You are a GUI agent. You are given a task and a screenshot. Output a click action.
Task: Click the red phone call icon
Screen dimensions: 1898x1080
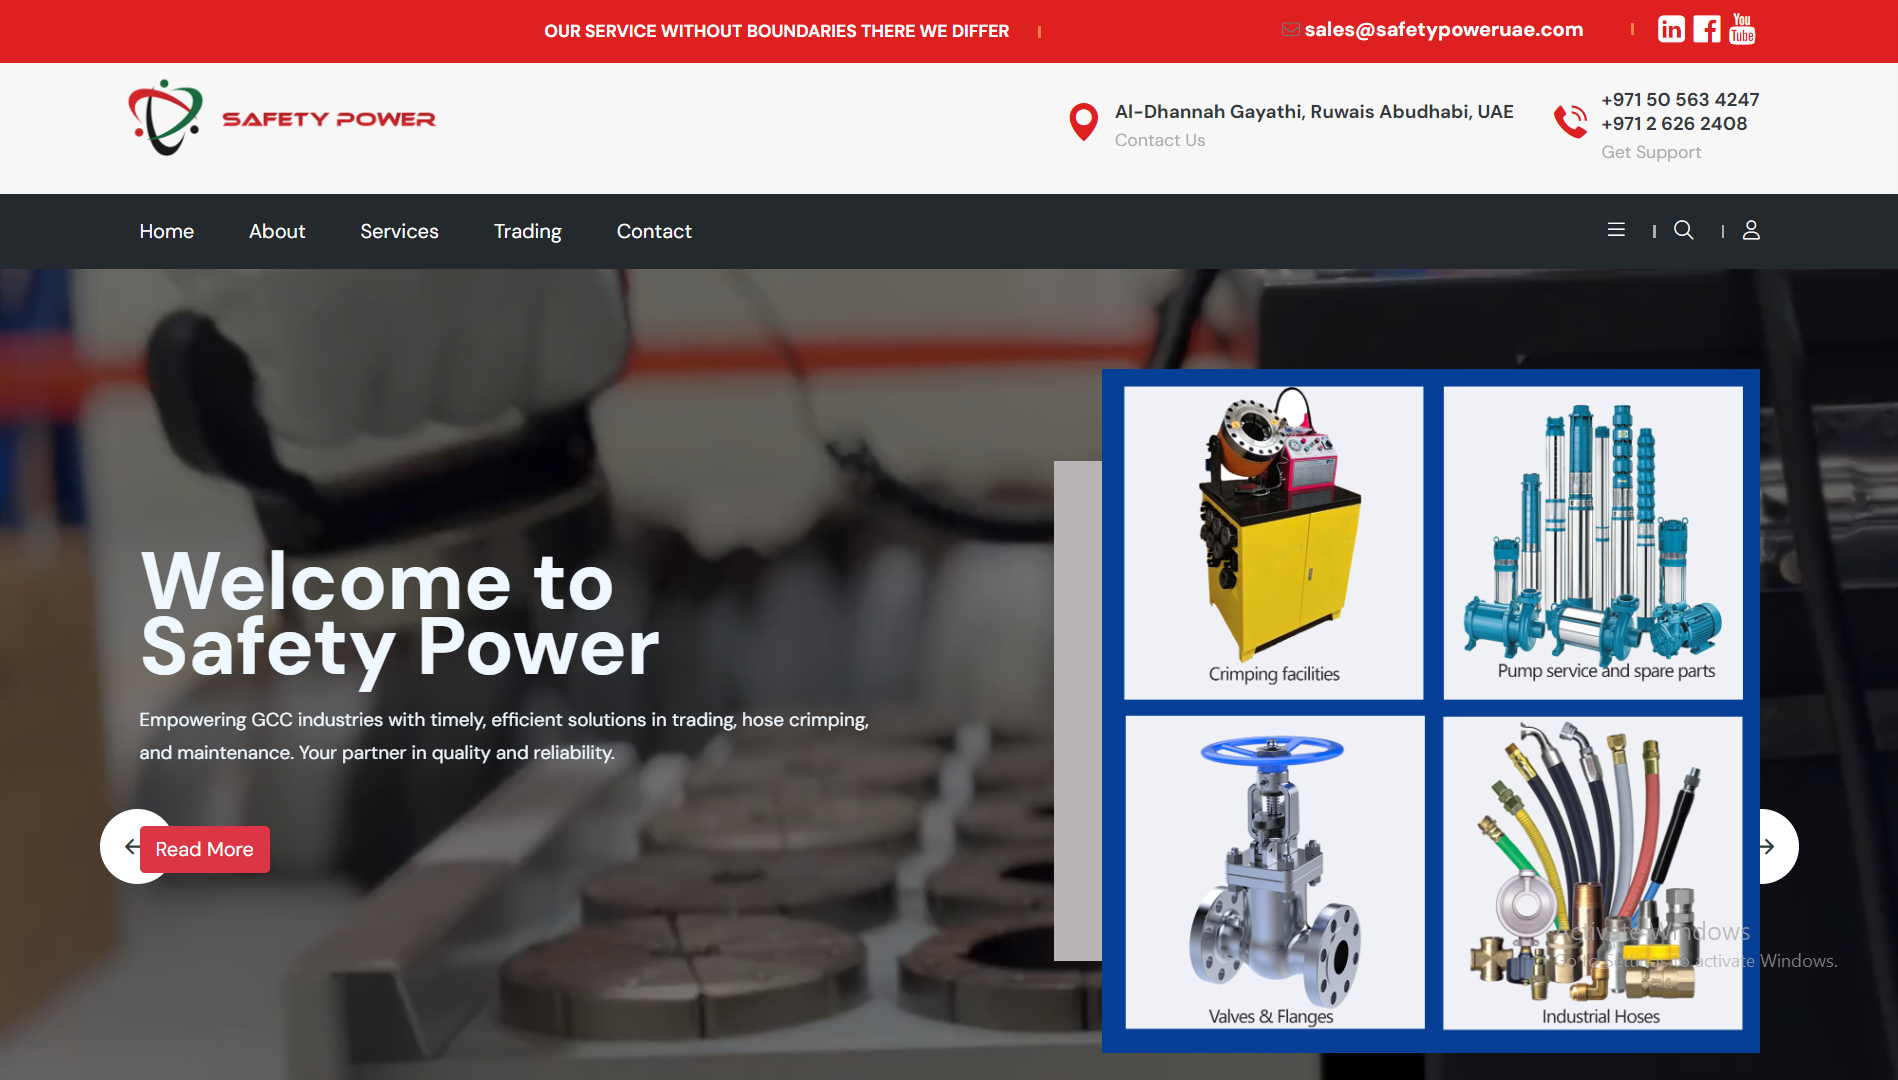(1570, 122)
